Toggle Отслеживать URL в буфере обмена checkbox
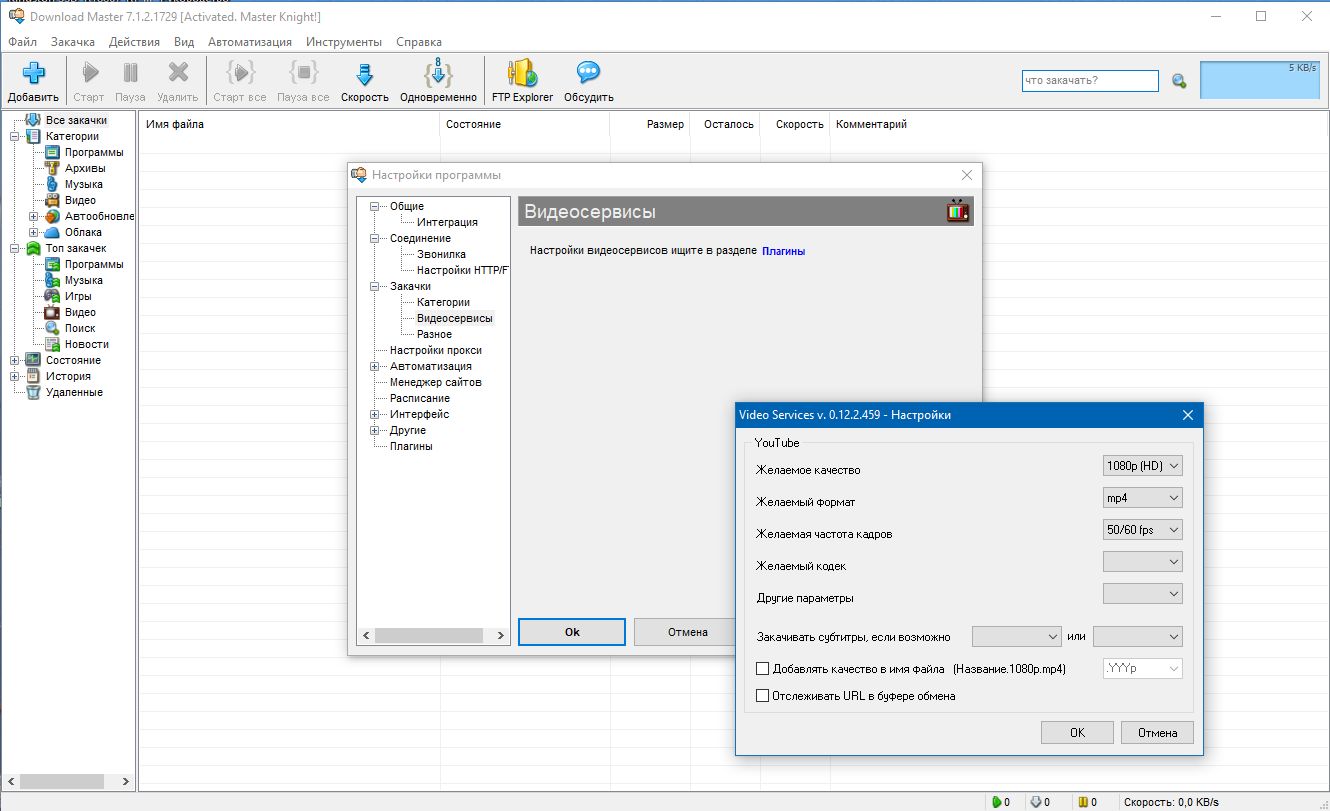The height and width of the screenshot is (811, 1330). coord(763,696)
